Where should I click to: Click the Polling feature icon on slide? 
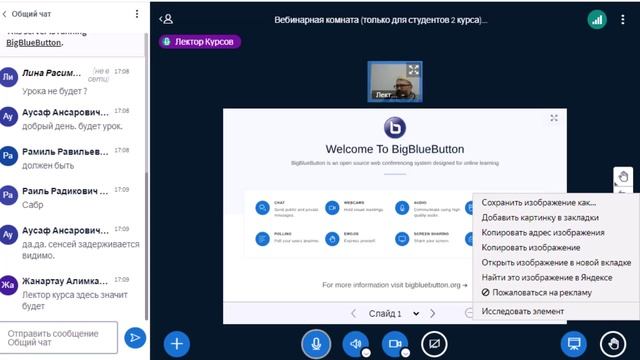[x=262, y=239]
